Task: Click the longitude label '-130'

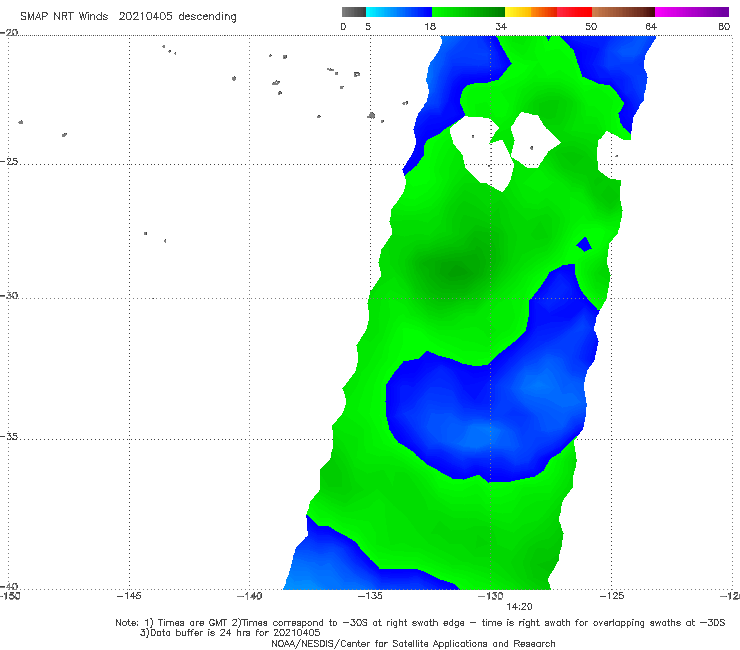Action: pos(490,596)
